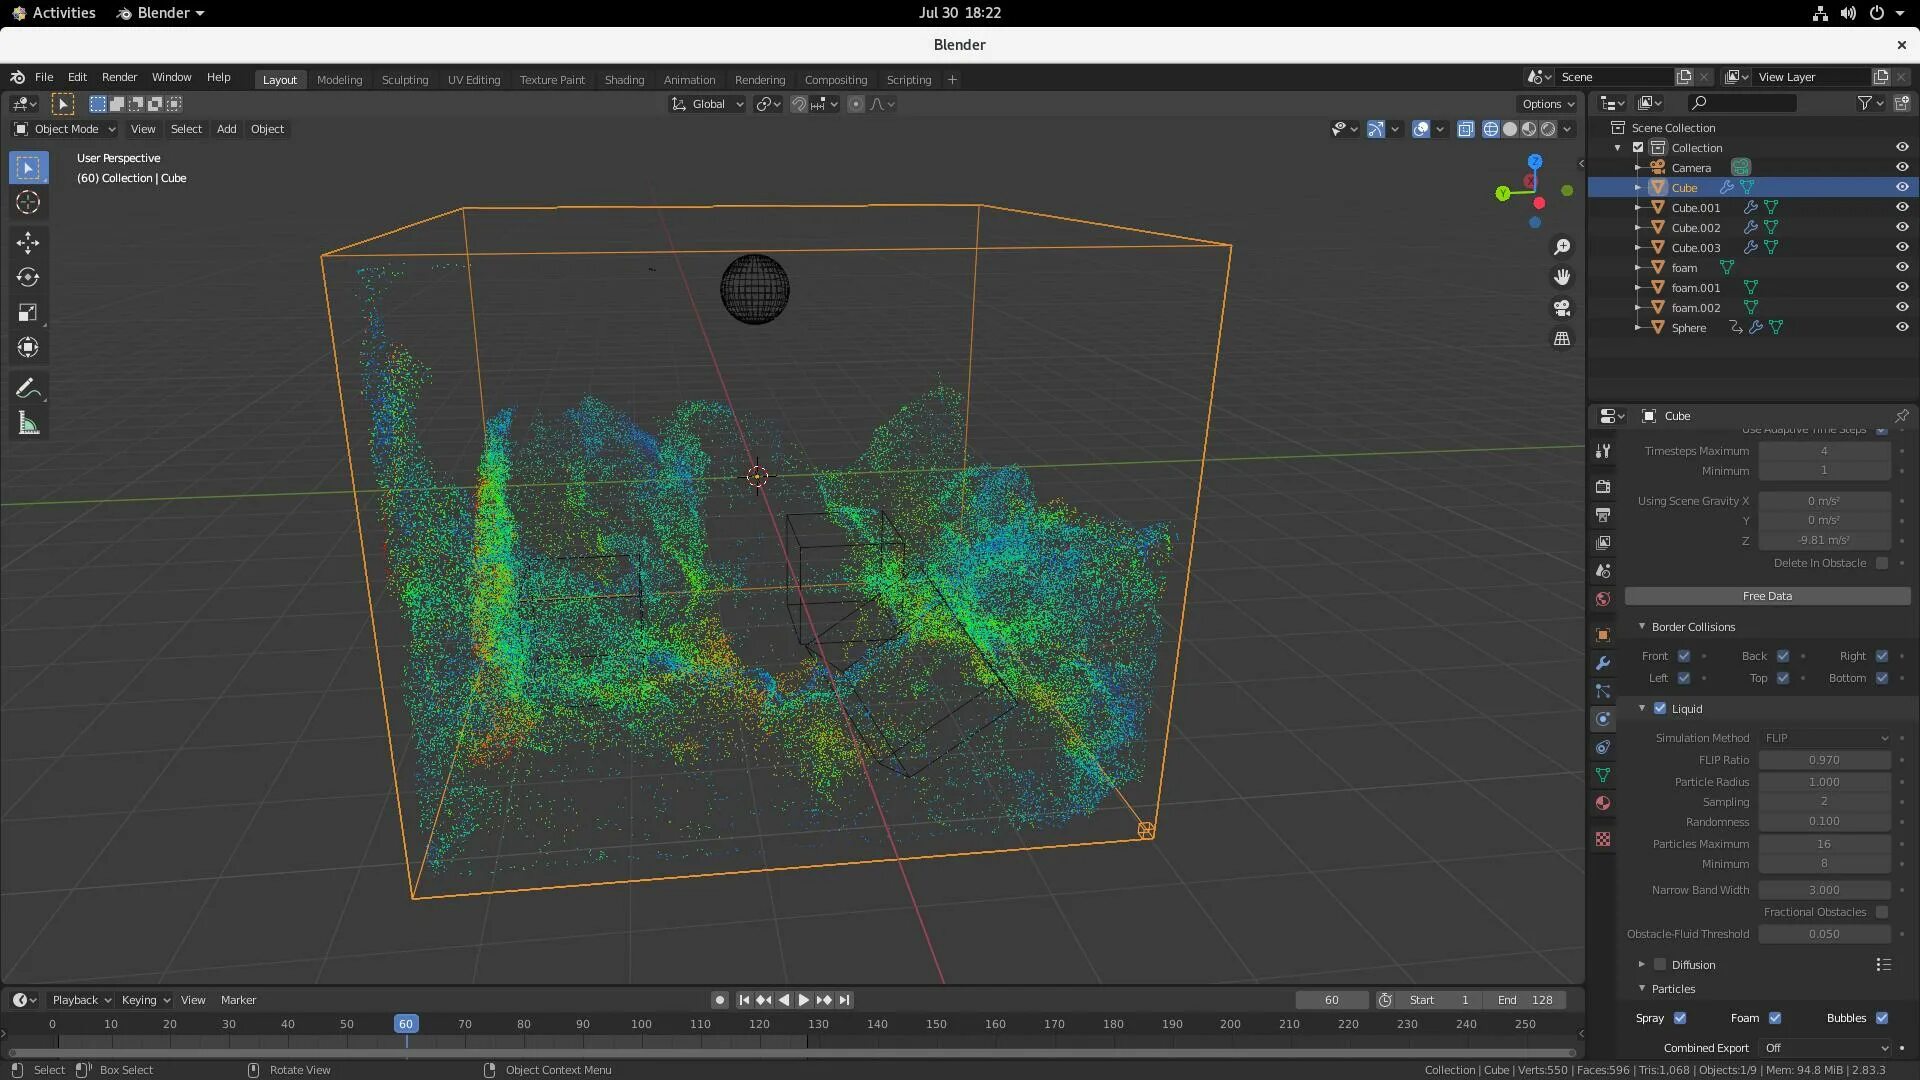Image resolution: width=1920 pixels, height=1080 pixels.
Task: Toggle camera view in viewport
Action: [x=1562, y=308]
